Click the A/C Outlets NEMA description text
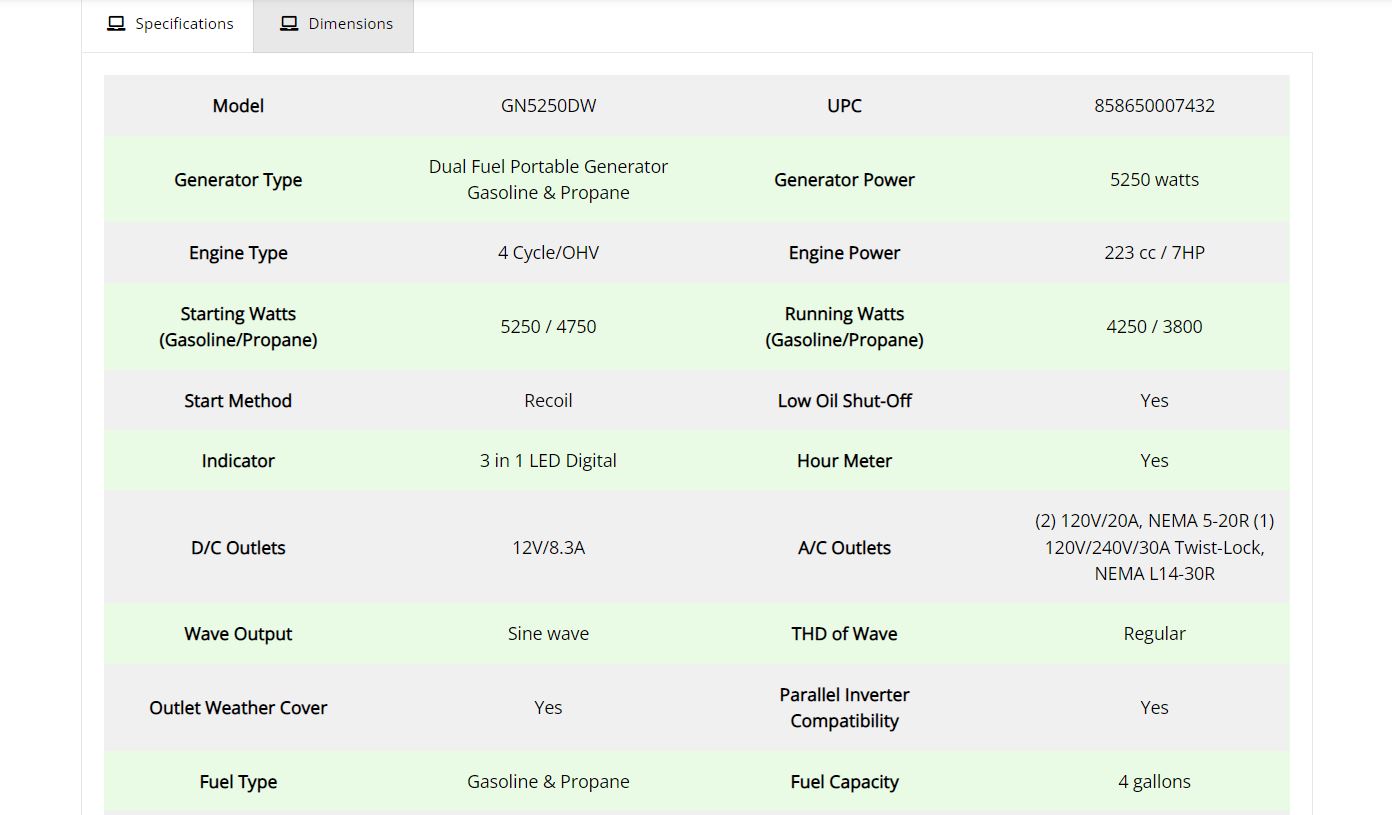 click(x=1154, y=547)
